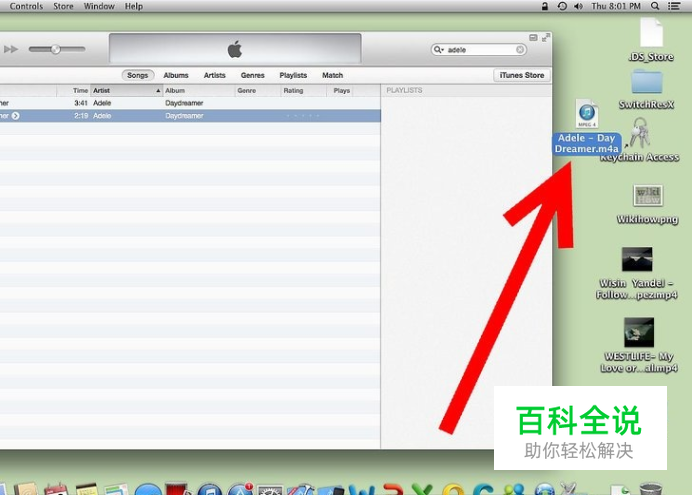Screen dimensions: 692x495
Task: Select the WESTLIFE My Love mp4 file
Action: [639, 332]
